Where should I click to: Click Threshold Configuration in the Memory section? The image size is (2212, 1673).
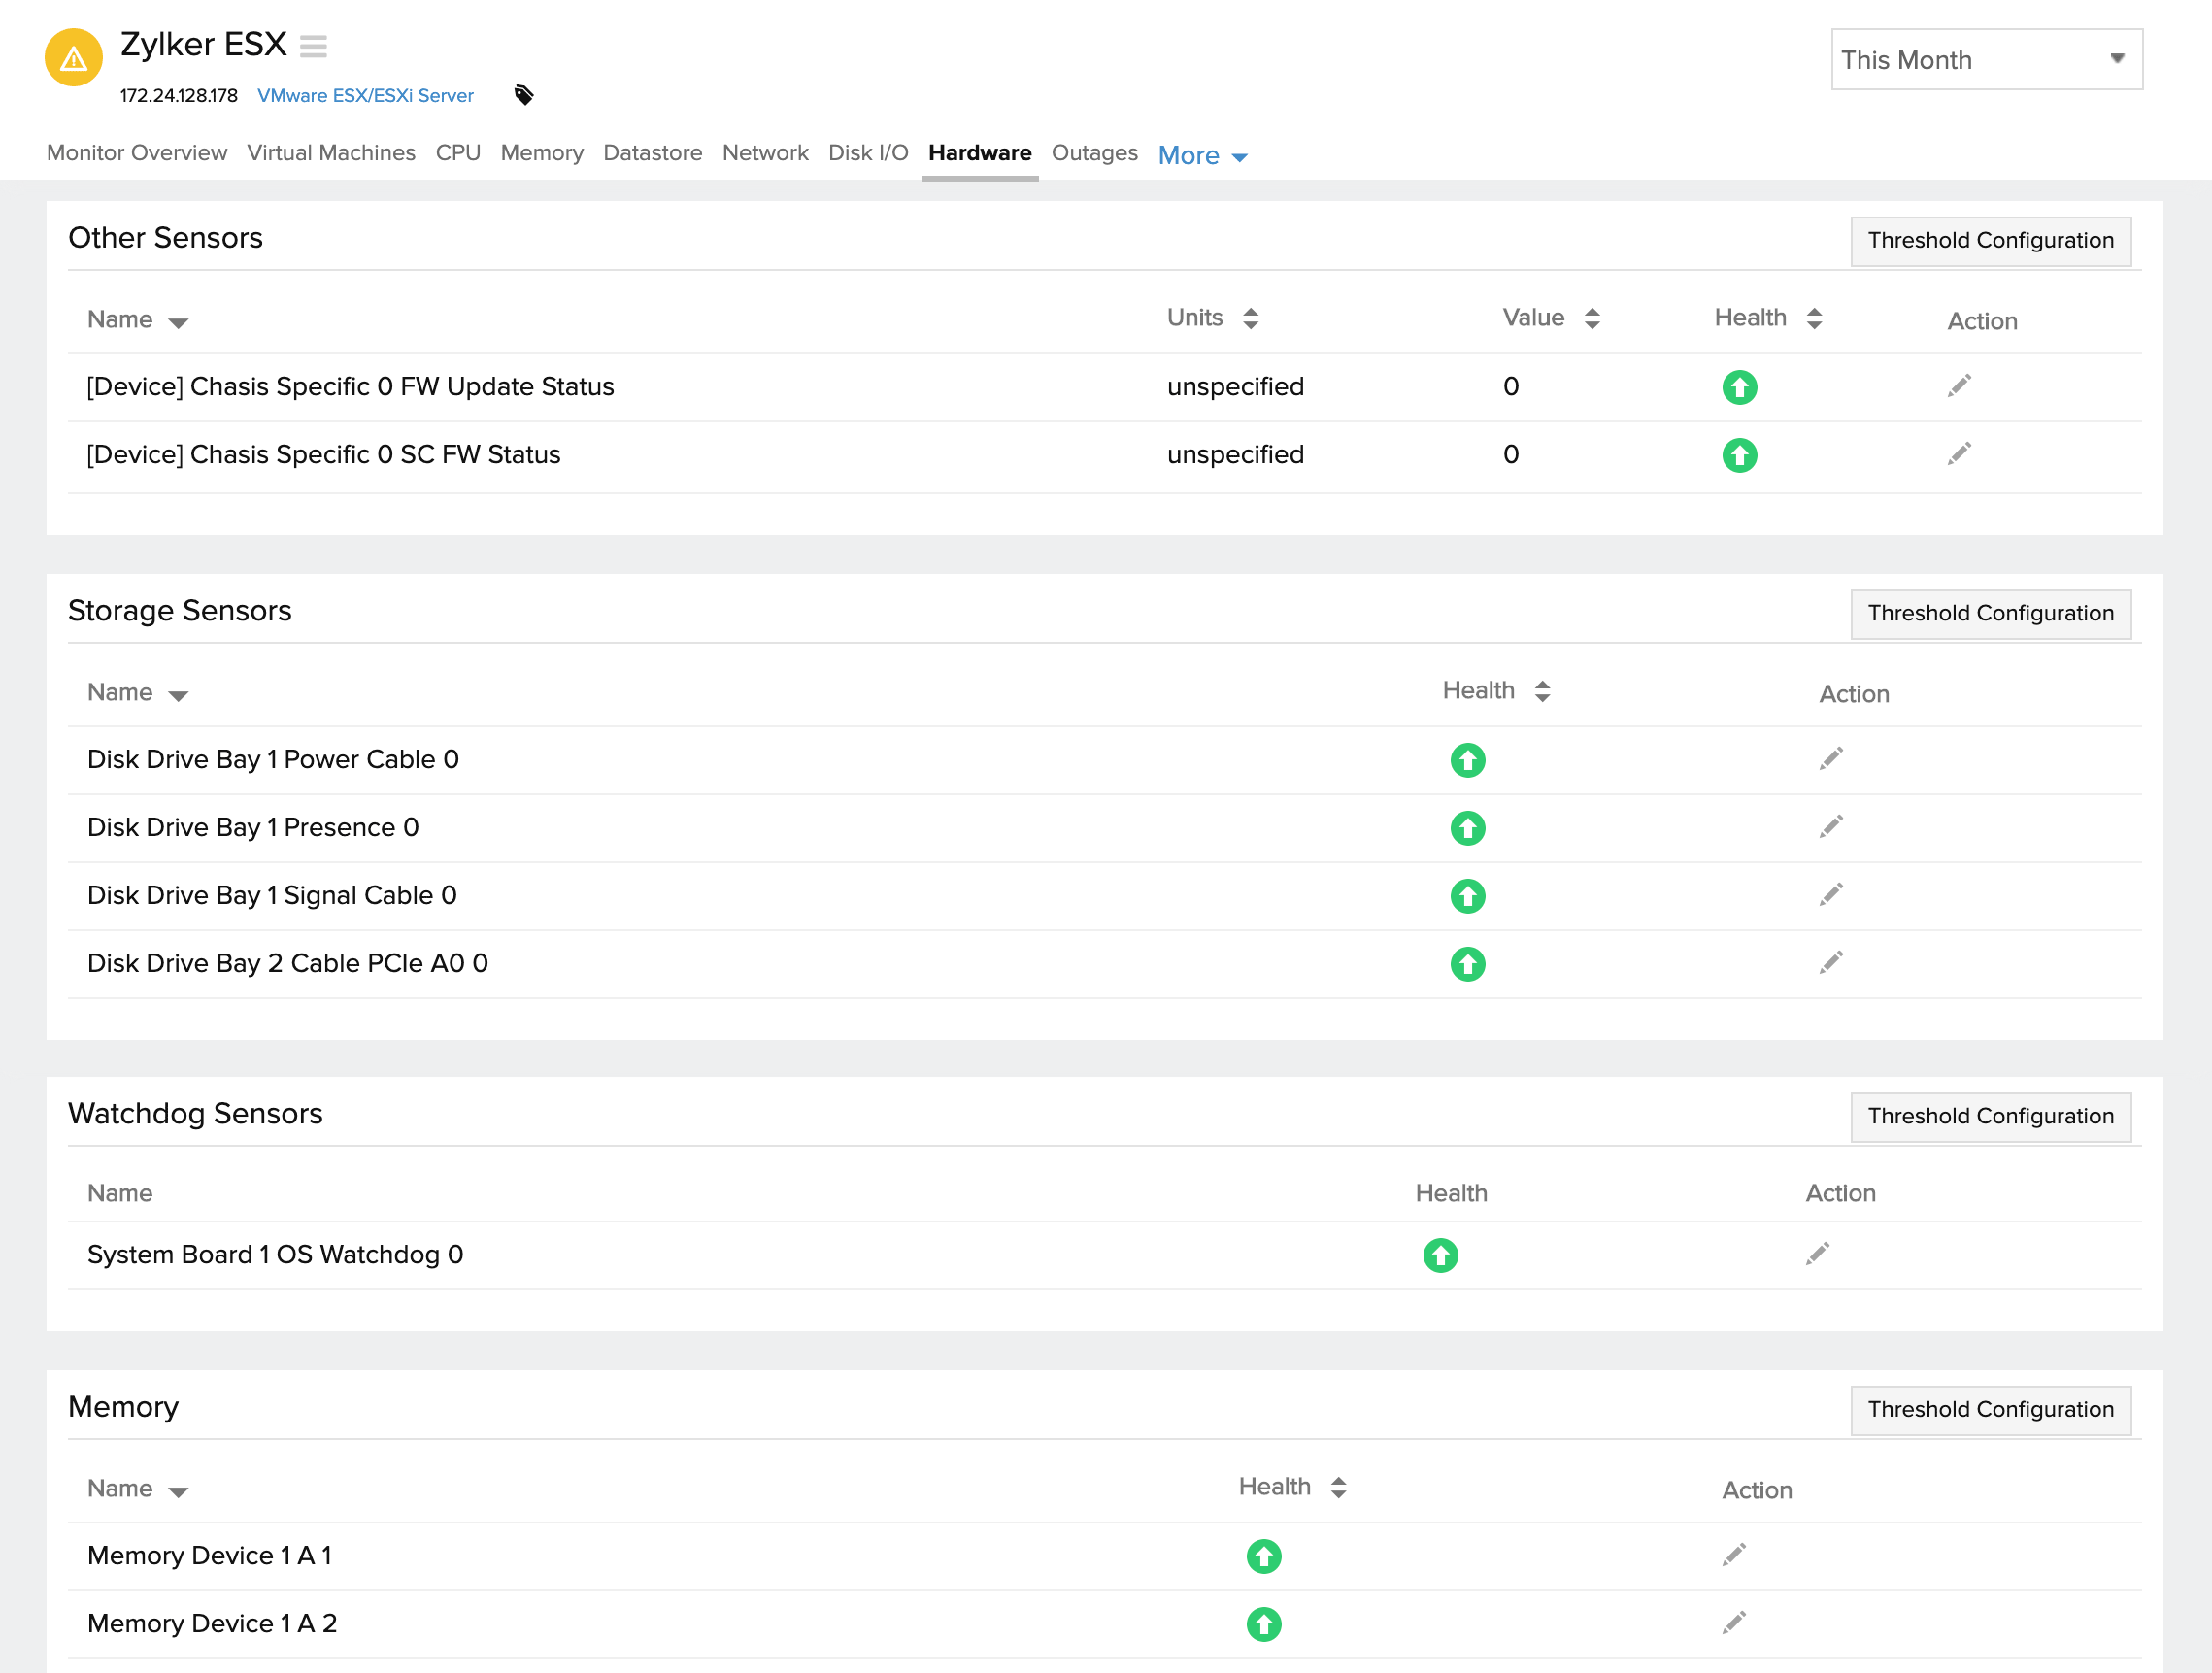click(1989, 1409)
